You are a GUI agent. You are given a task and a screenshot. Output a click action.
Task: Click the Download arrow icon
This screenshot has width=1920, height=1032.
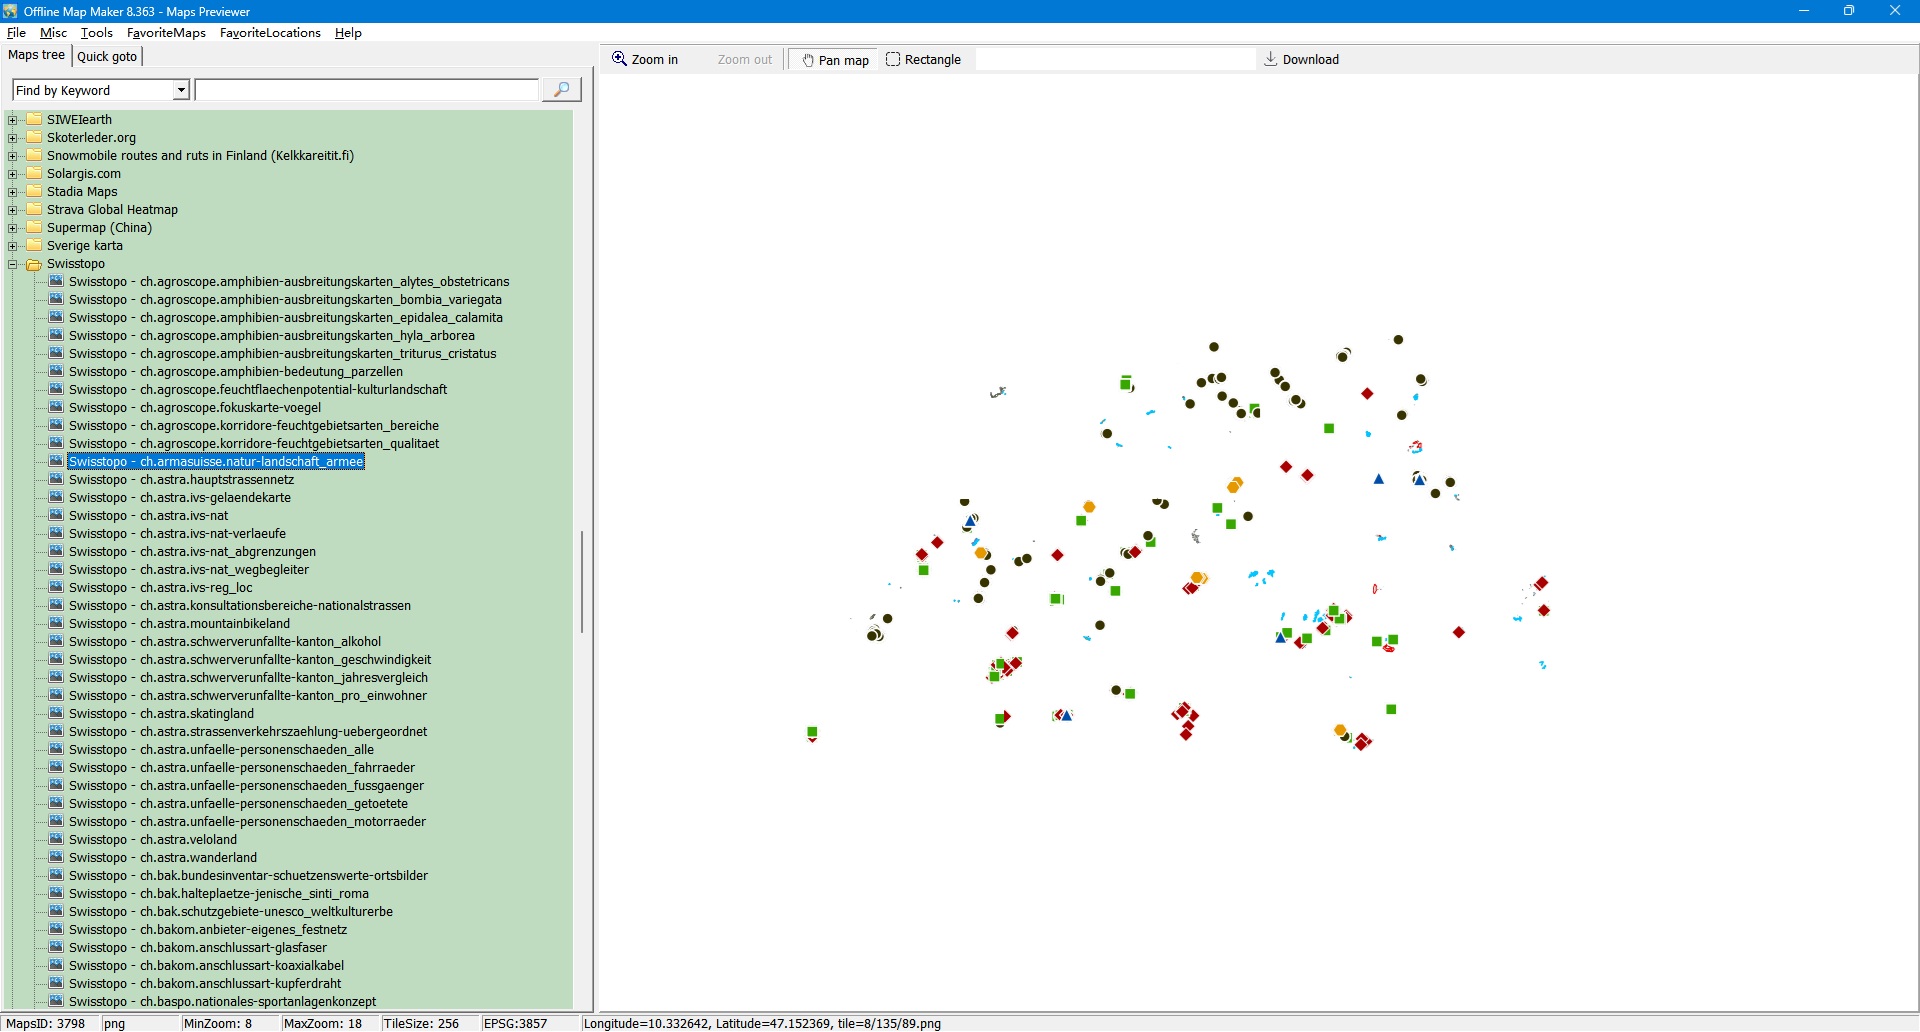coord(1271,59)
